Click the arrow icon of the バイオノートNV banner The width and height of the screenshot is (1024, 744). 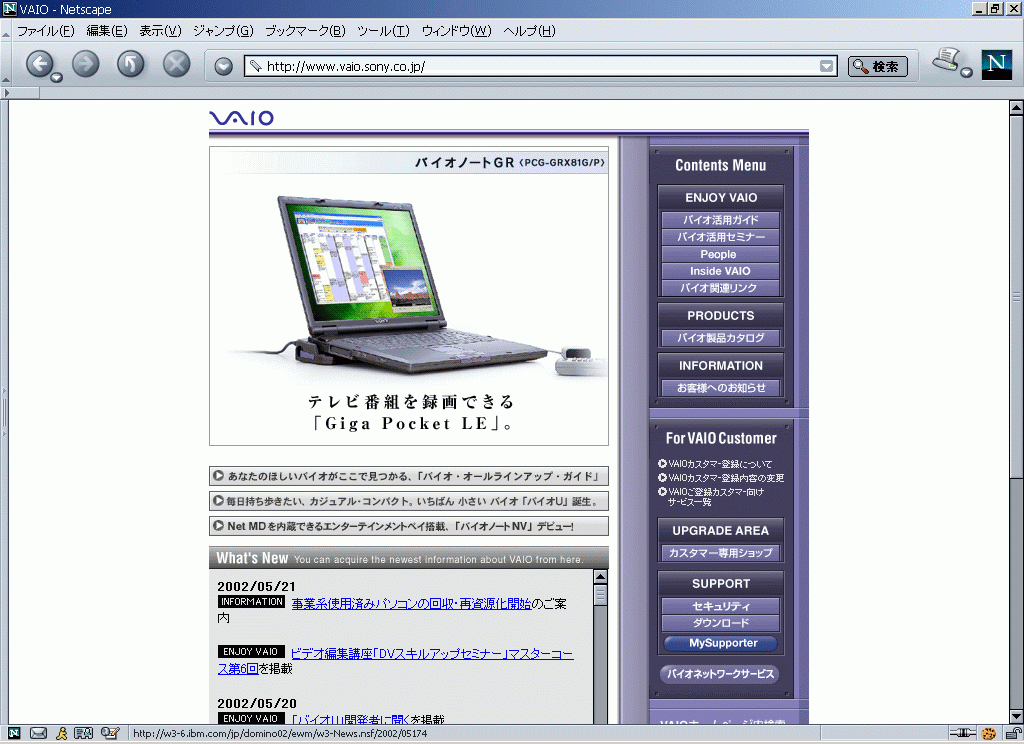click(219, 526)
